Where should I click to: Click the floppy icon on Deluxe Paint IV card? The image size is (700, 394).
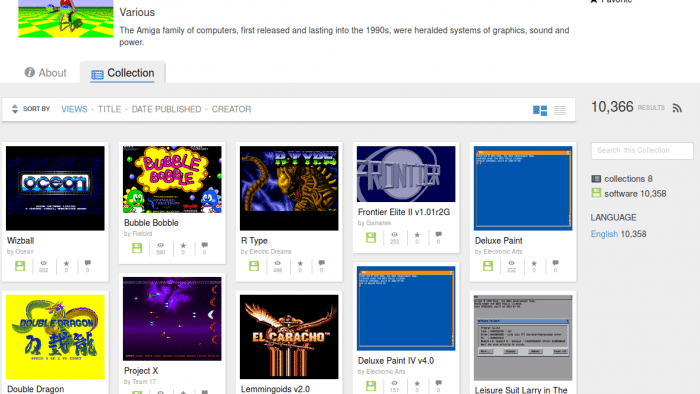tap(371, 386)
